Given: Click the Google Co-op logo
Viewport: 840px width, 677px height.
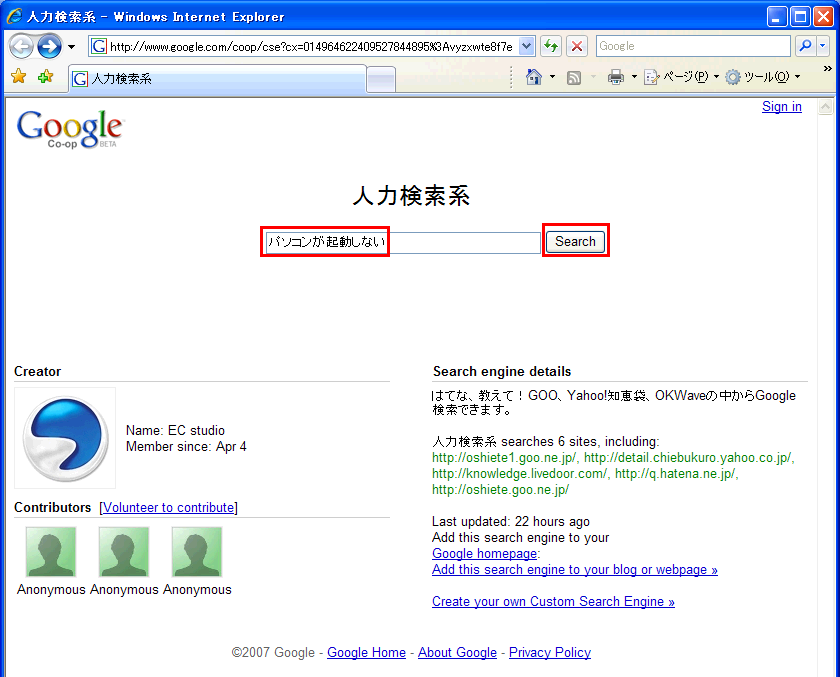Looking at the screenshot, I should 70,129.
